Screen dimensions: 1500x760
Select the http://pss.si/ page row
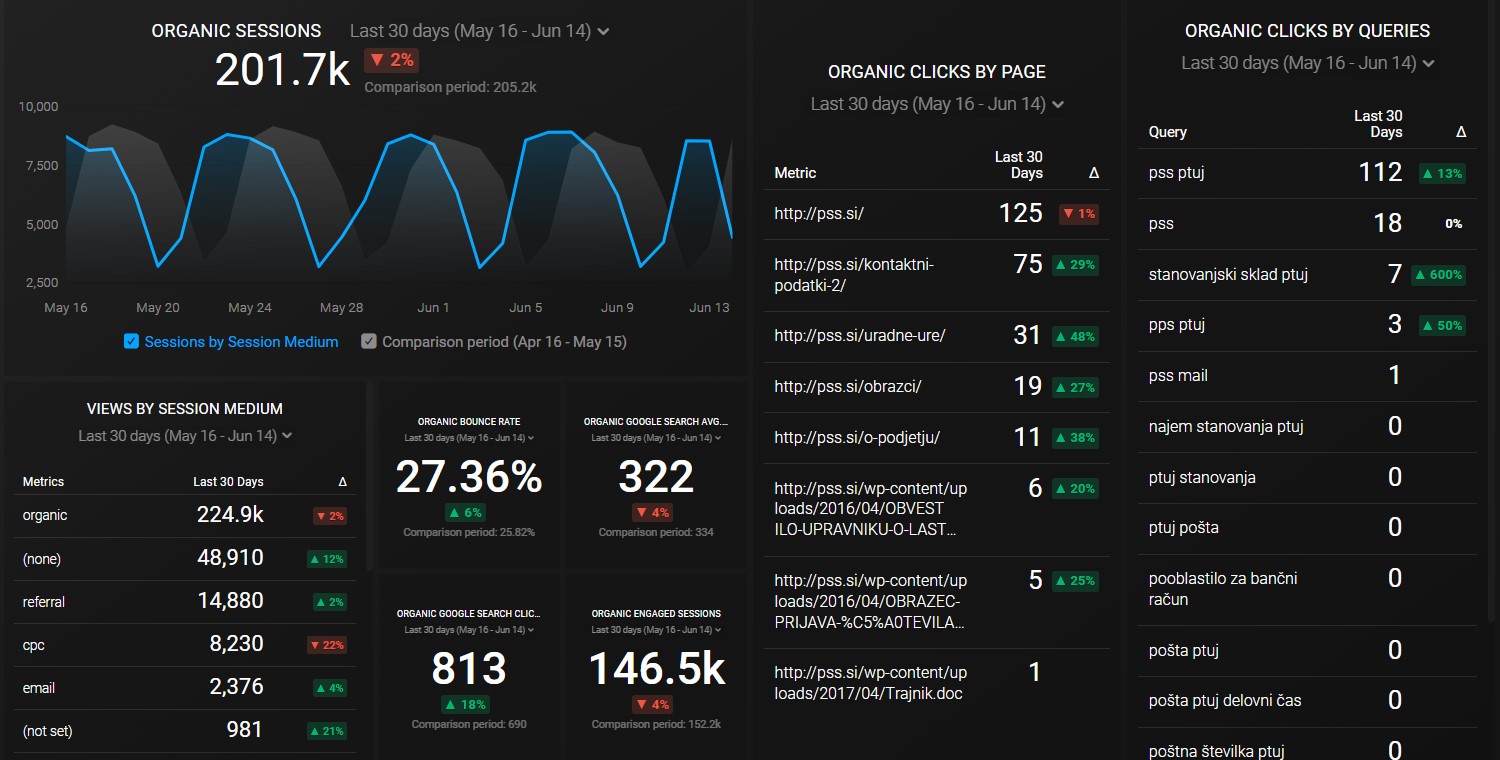937,213
